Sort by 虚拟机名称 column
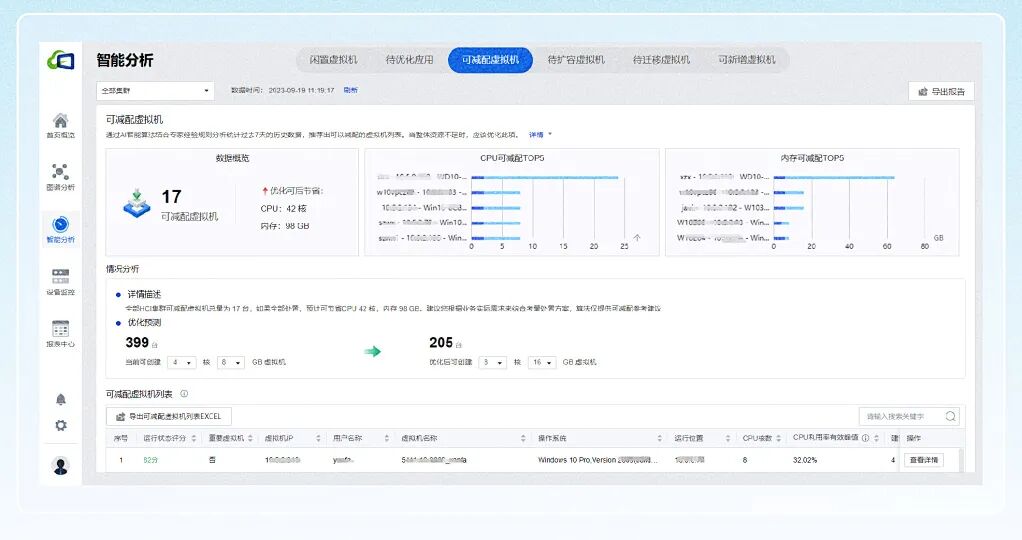The image size is (1022, 540). coord(523,438)
